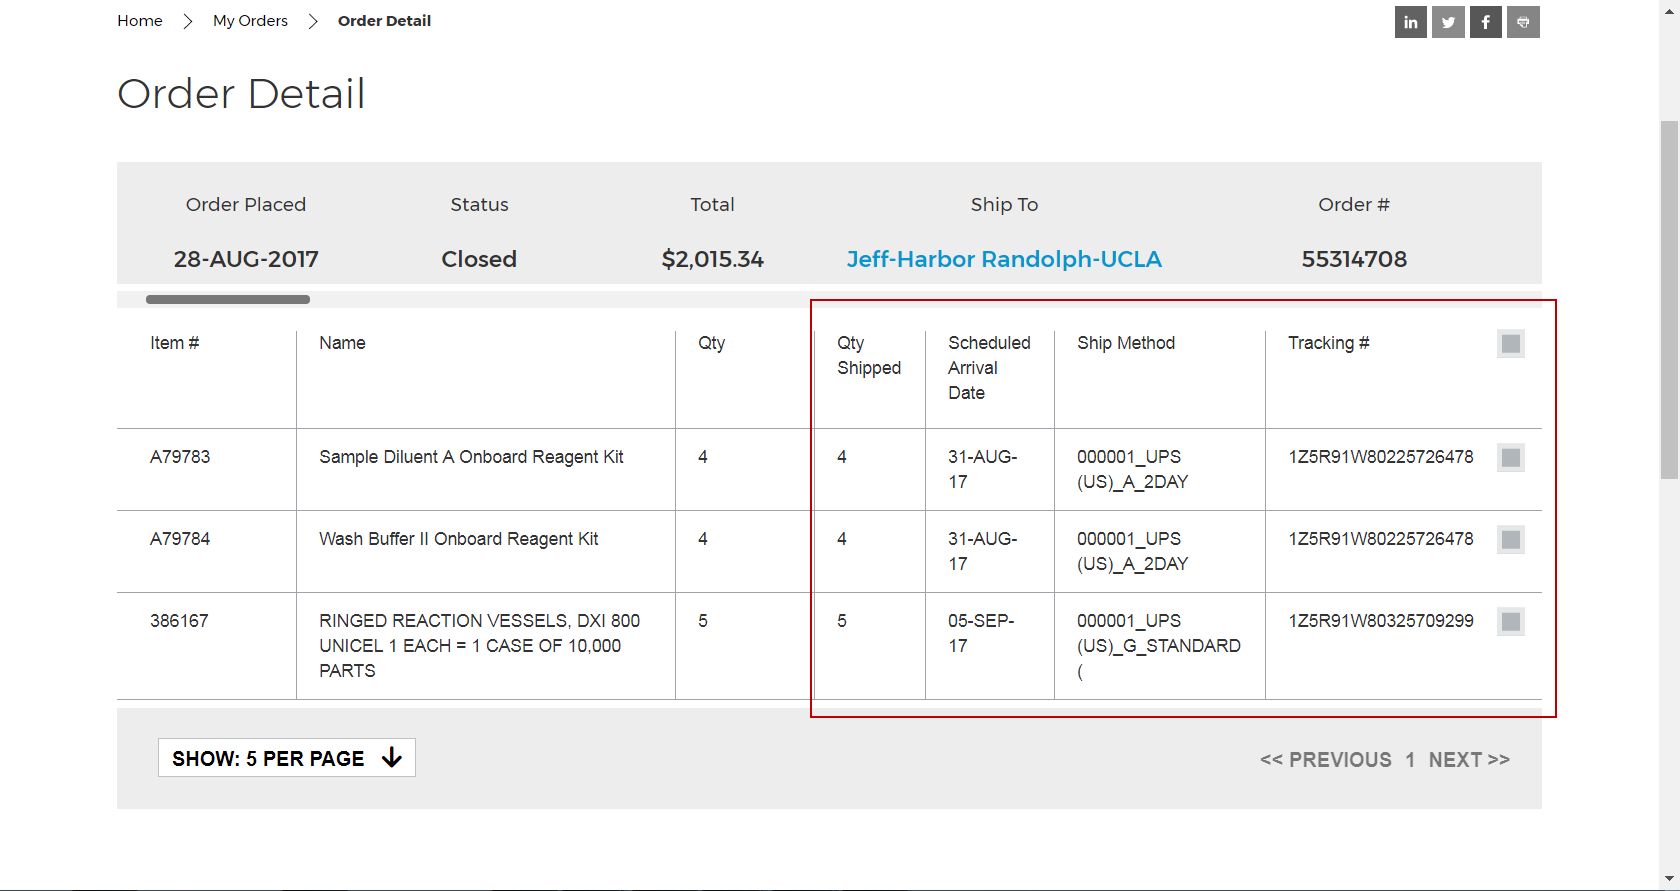Viewport: 1680px width, 891px height.
Task: Click the Qty Shipped column header
Action: pyautogui.click(x=869, y=355)
